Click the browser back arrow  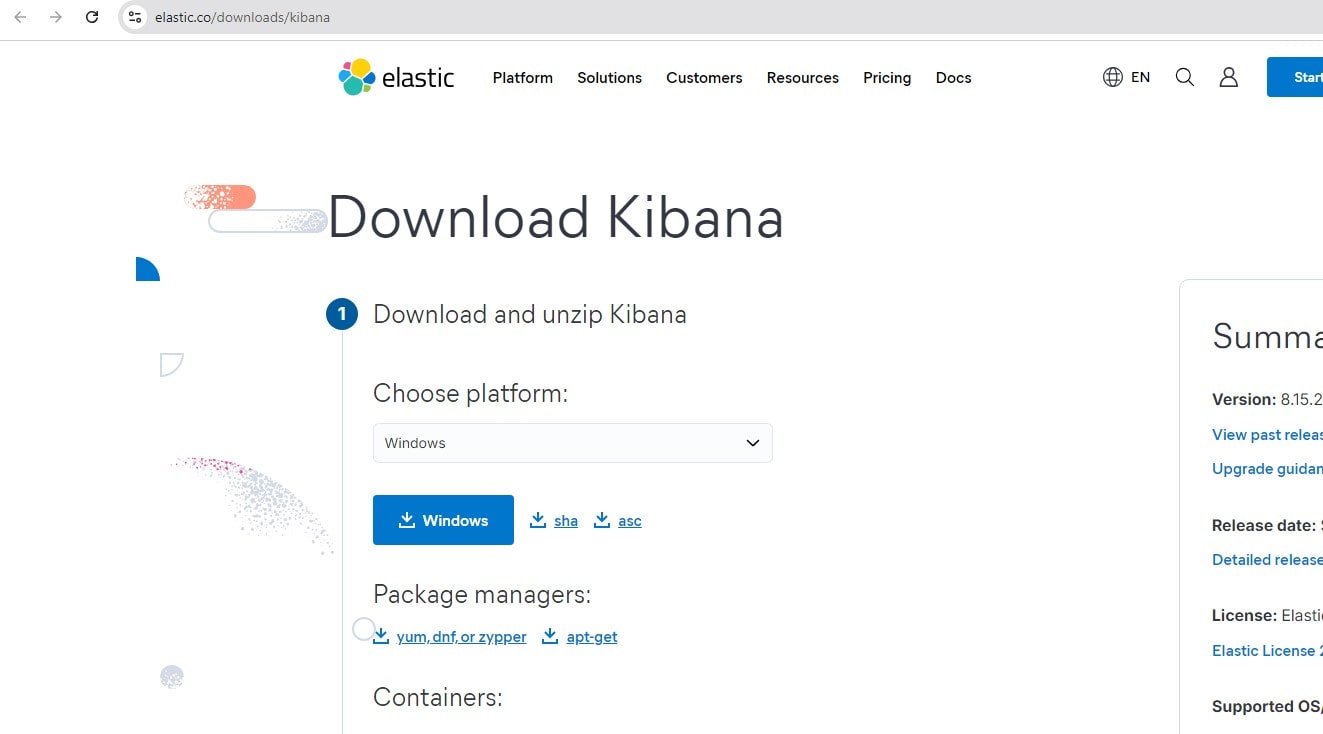pos(20,17)
